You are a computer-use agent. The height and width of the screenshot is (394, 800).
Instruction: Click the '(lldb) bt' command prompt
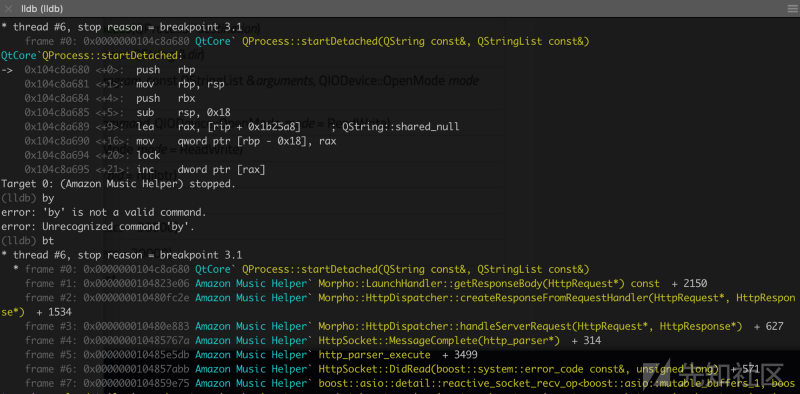pyautogui.click(x=28, y=240)
